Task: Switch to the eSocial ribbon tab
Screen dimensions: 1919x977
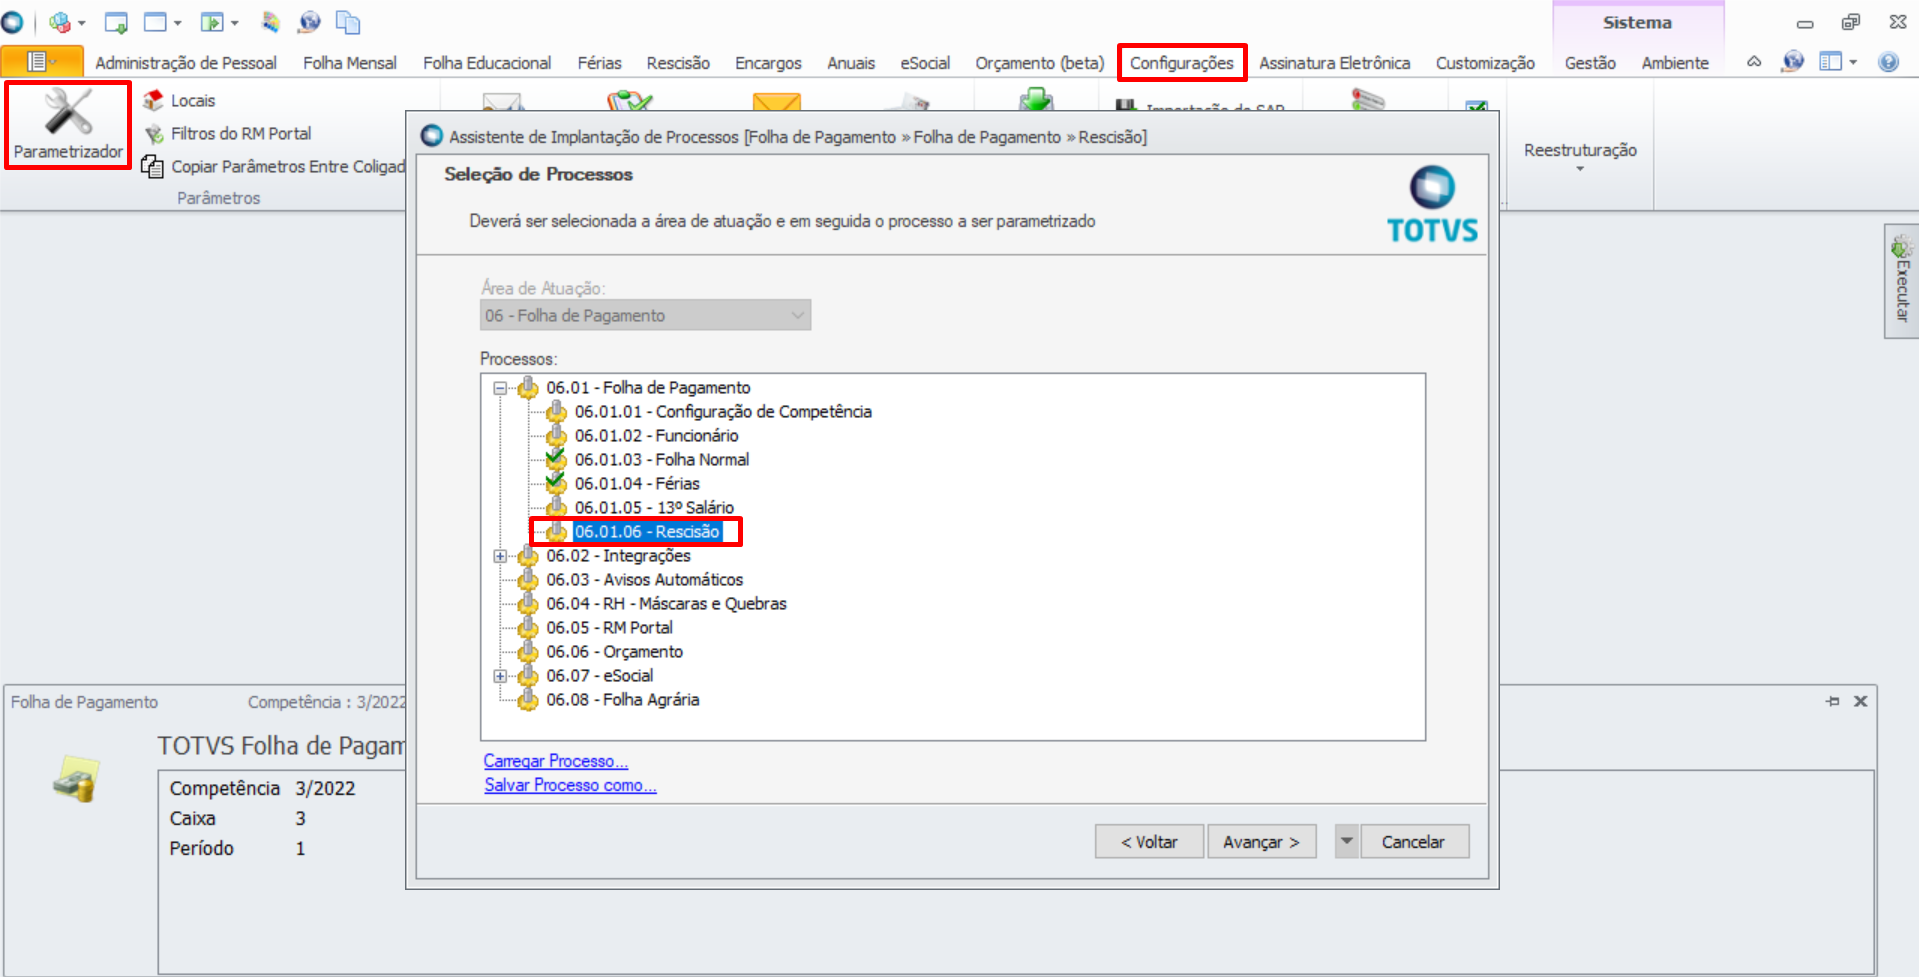Action: point(925,63)
